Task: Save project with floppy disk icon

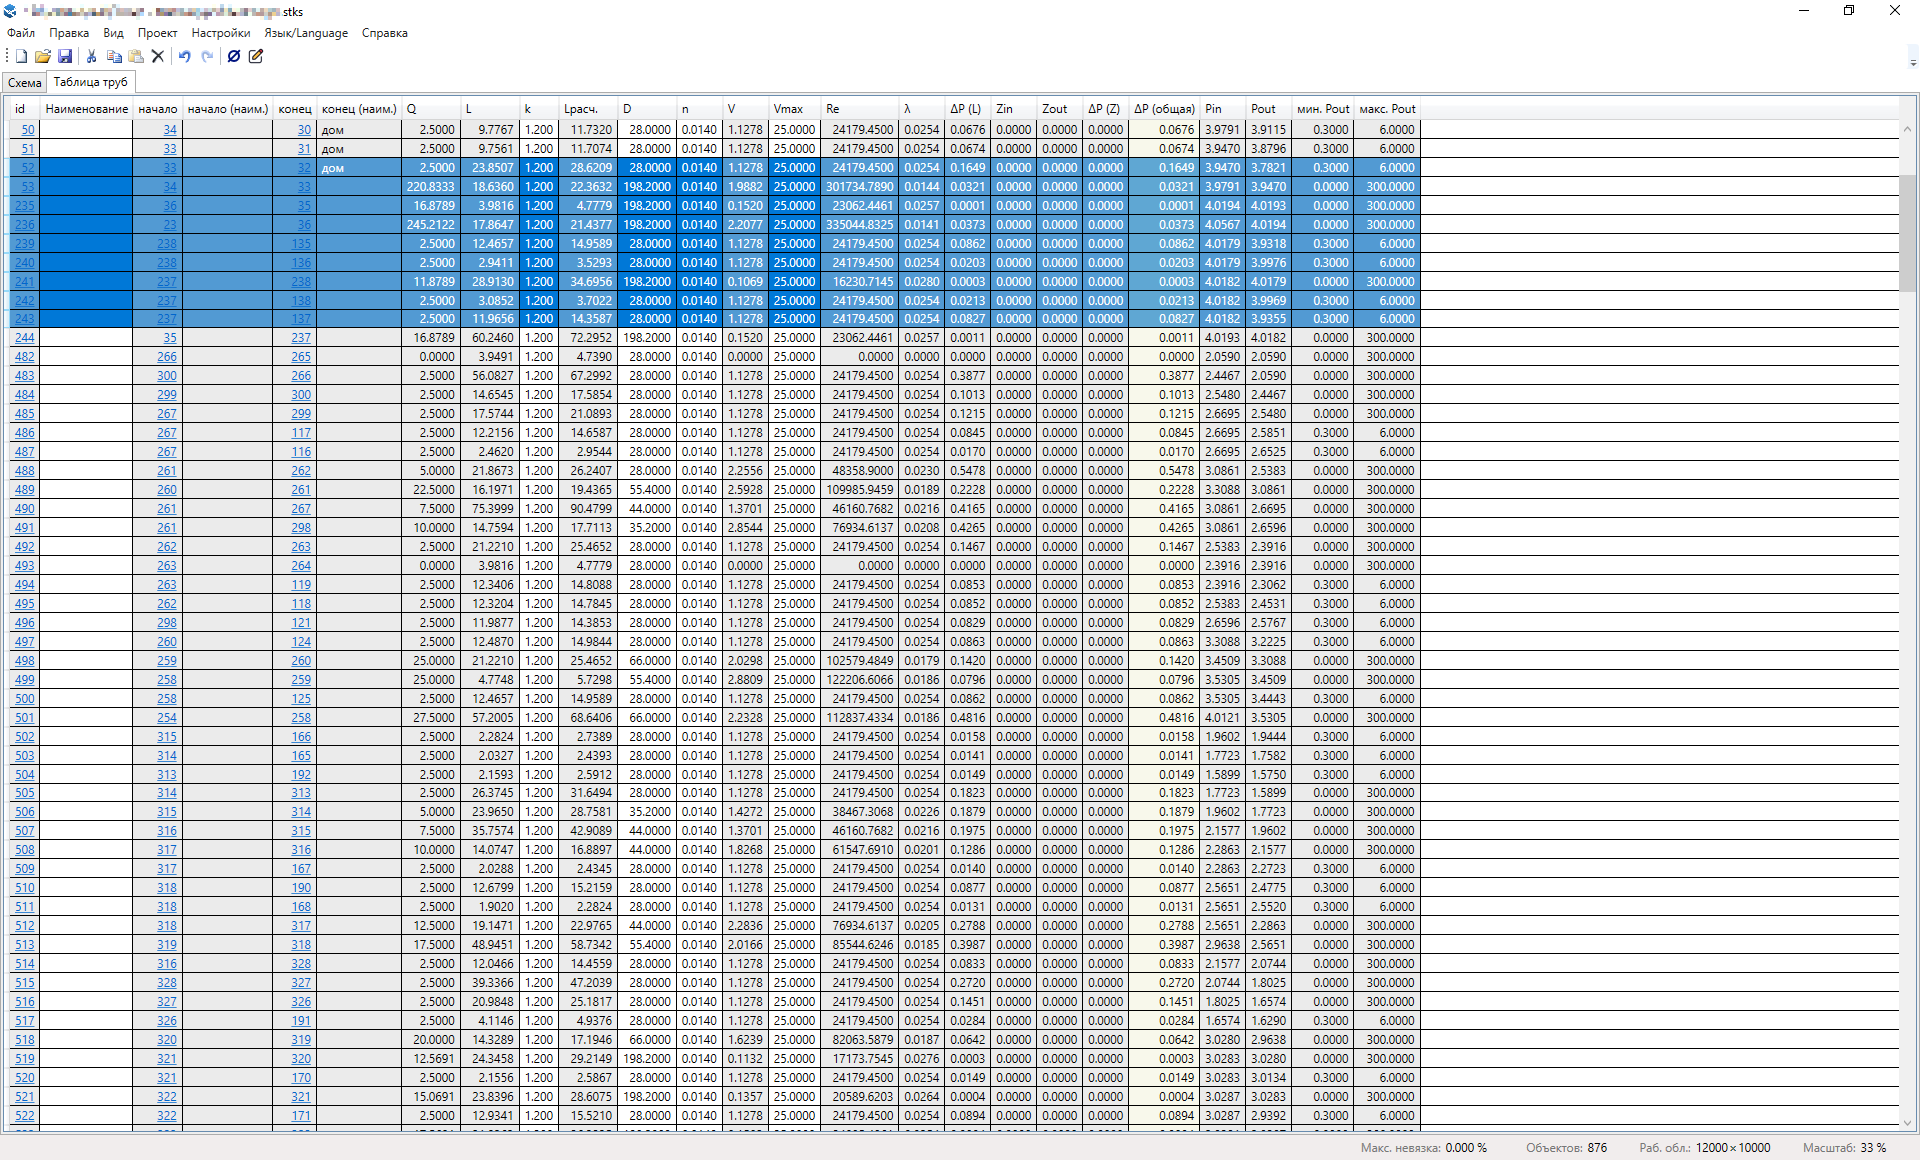Action: click(x=65, y=57)
